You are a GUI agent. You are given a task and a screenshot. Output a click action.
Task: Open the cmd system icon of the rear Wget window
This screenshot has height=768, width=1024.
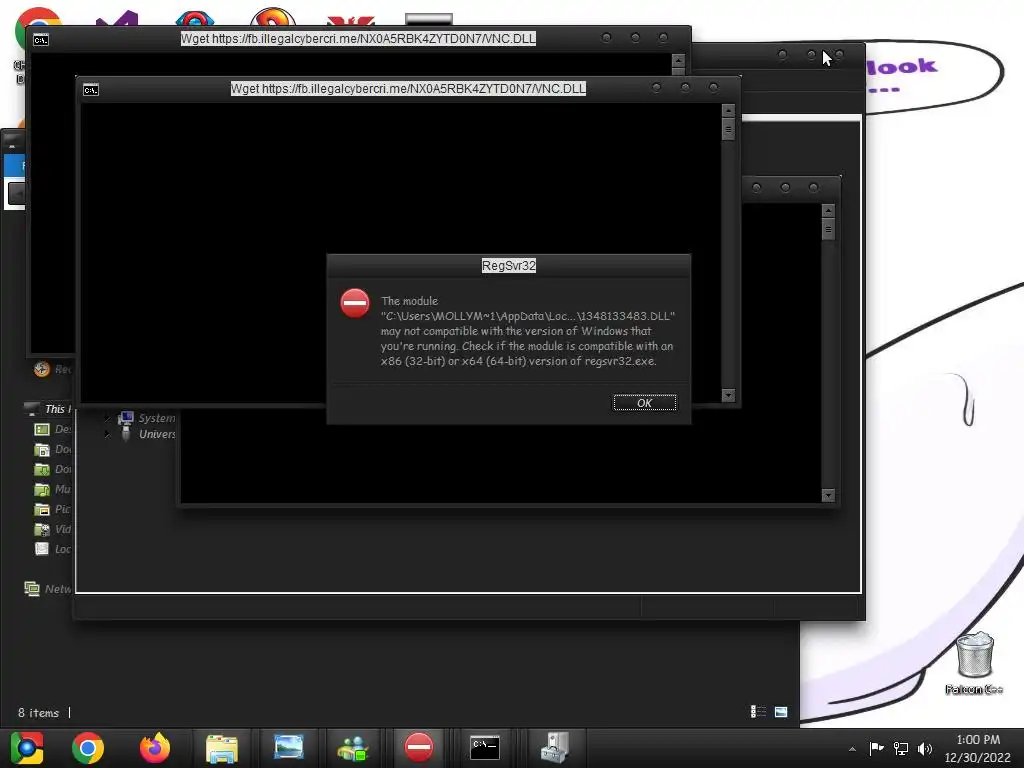(x=40, y=40)
